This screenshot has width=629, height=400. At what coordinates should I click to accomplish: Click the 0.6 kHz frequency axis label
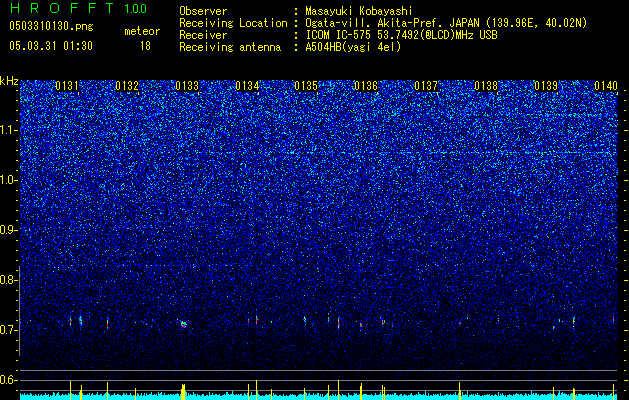(x=9, y=380)
